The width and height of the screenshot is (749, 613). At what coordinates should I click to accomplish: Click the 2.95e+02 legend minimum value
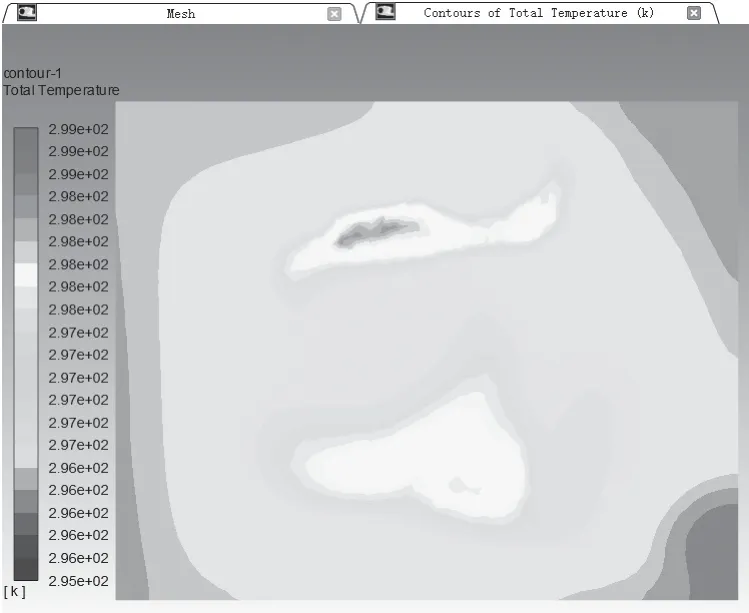click(x=78, y=581)
